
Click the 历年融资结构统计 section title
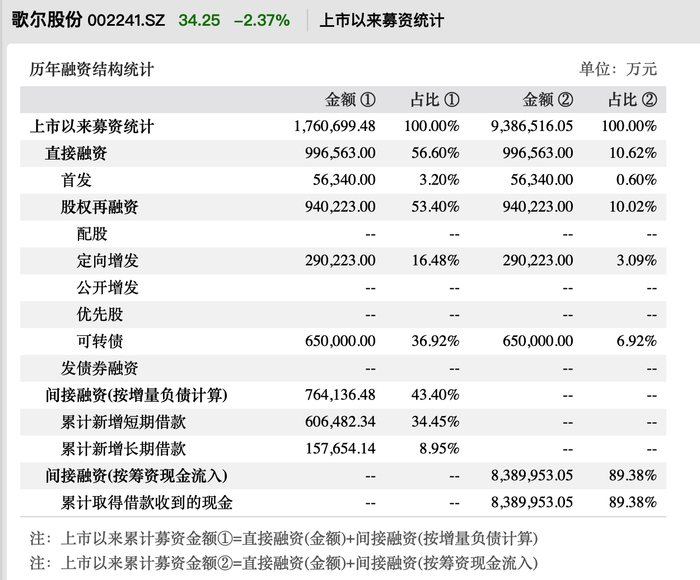pyautogui.click(x=92, y=69)
